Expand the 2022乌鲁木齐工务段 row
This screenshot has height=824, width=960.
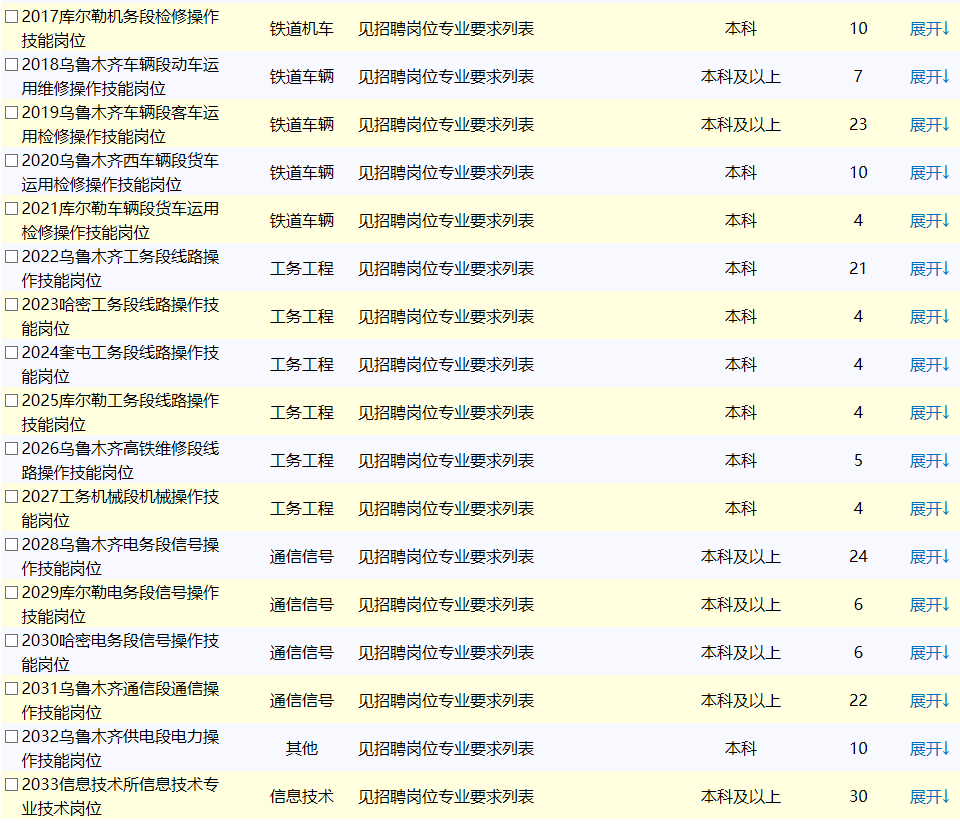[929, 269]
